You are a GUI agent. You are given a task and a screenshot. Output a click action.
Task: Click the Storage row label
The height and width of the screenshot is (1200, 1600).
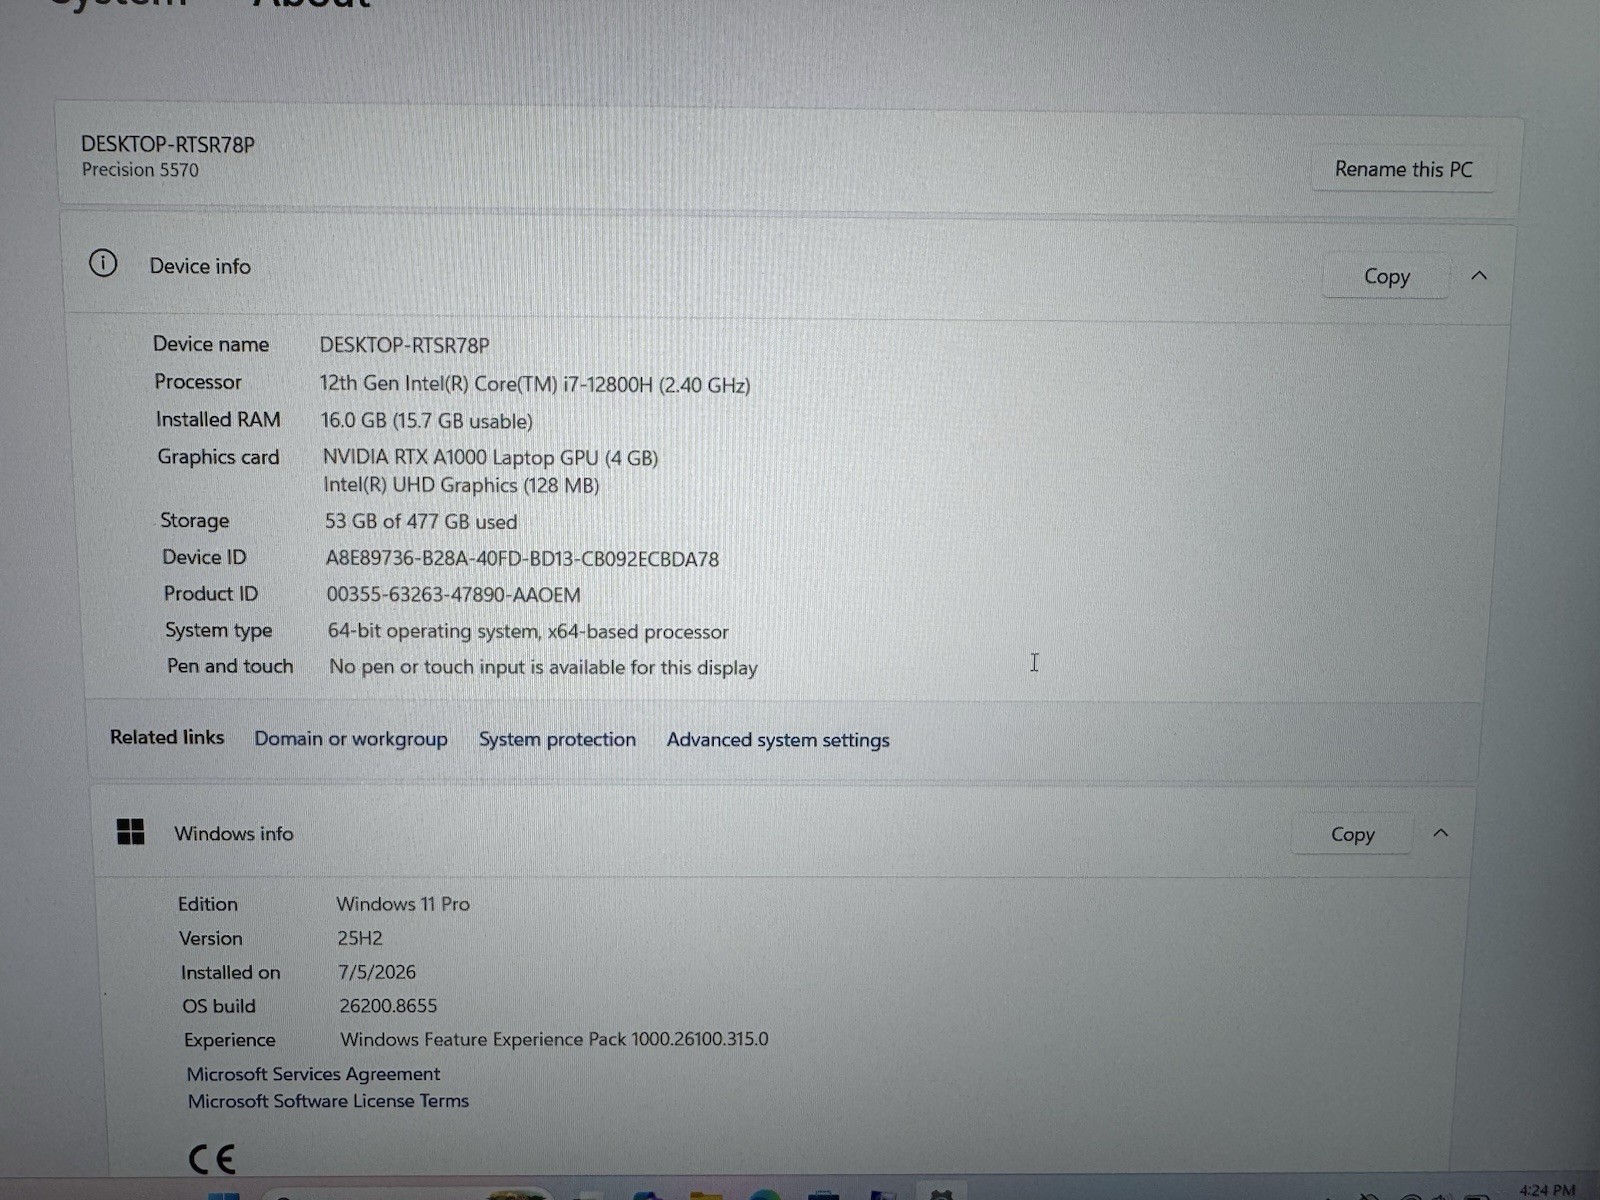coord(195,521)
